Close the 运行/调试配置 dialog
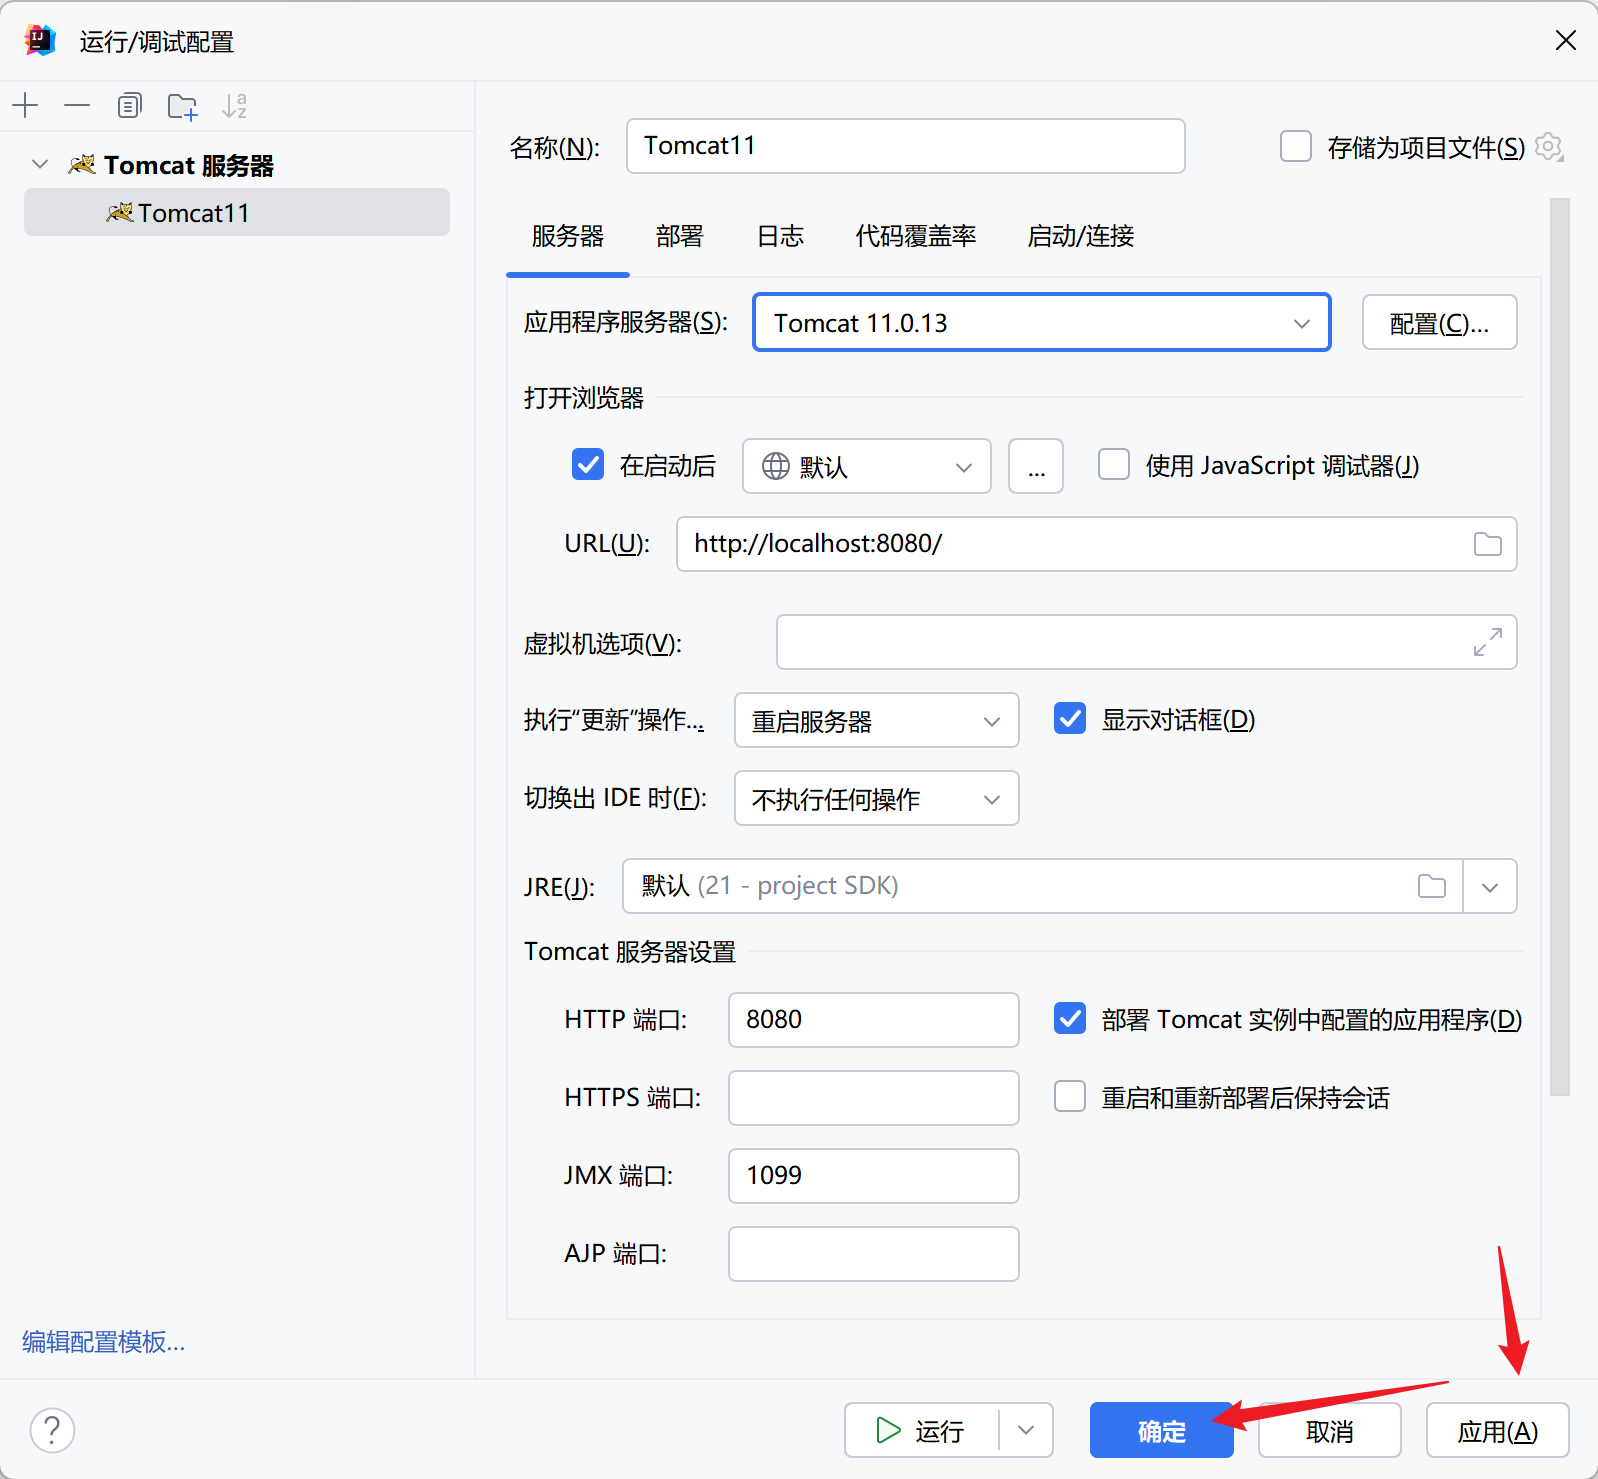This screenshot has width=1598, height=1479. click(1566, 40)
